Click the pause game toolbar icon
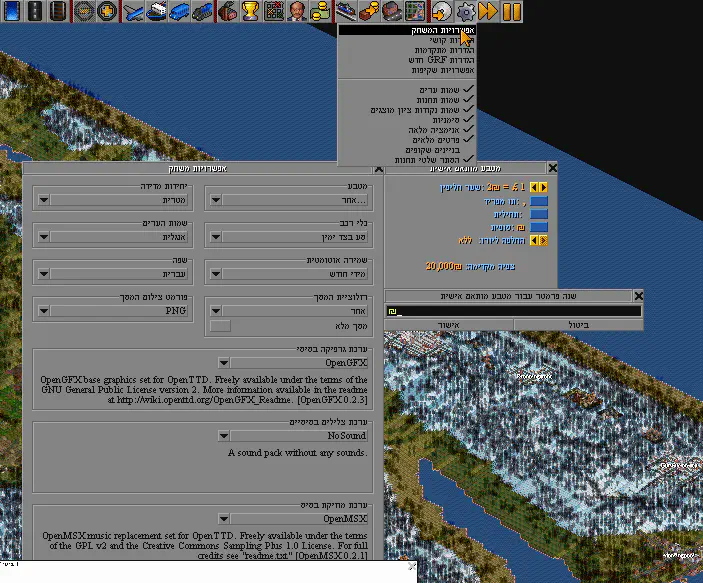The width and height of the screenshot is (703, 583). 511,12
